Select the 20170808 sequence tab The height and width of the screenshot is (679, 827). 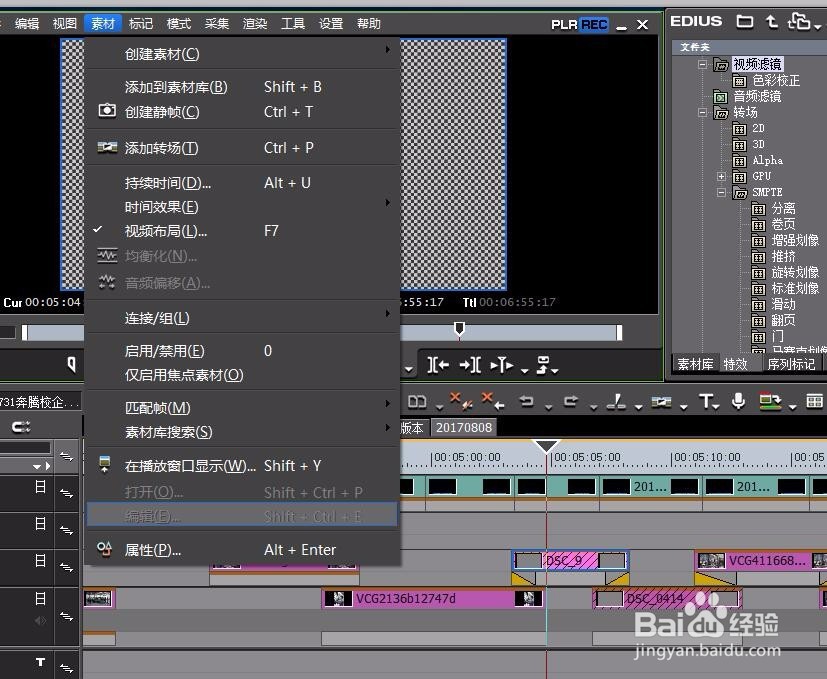tap(464, 427)
